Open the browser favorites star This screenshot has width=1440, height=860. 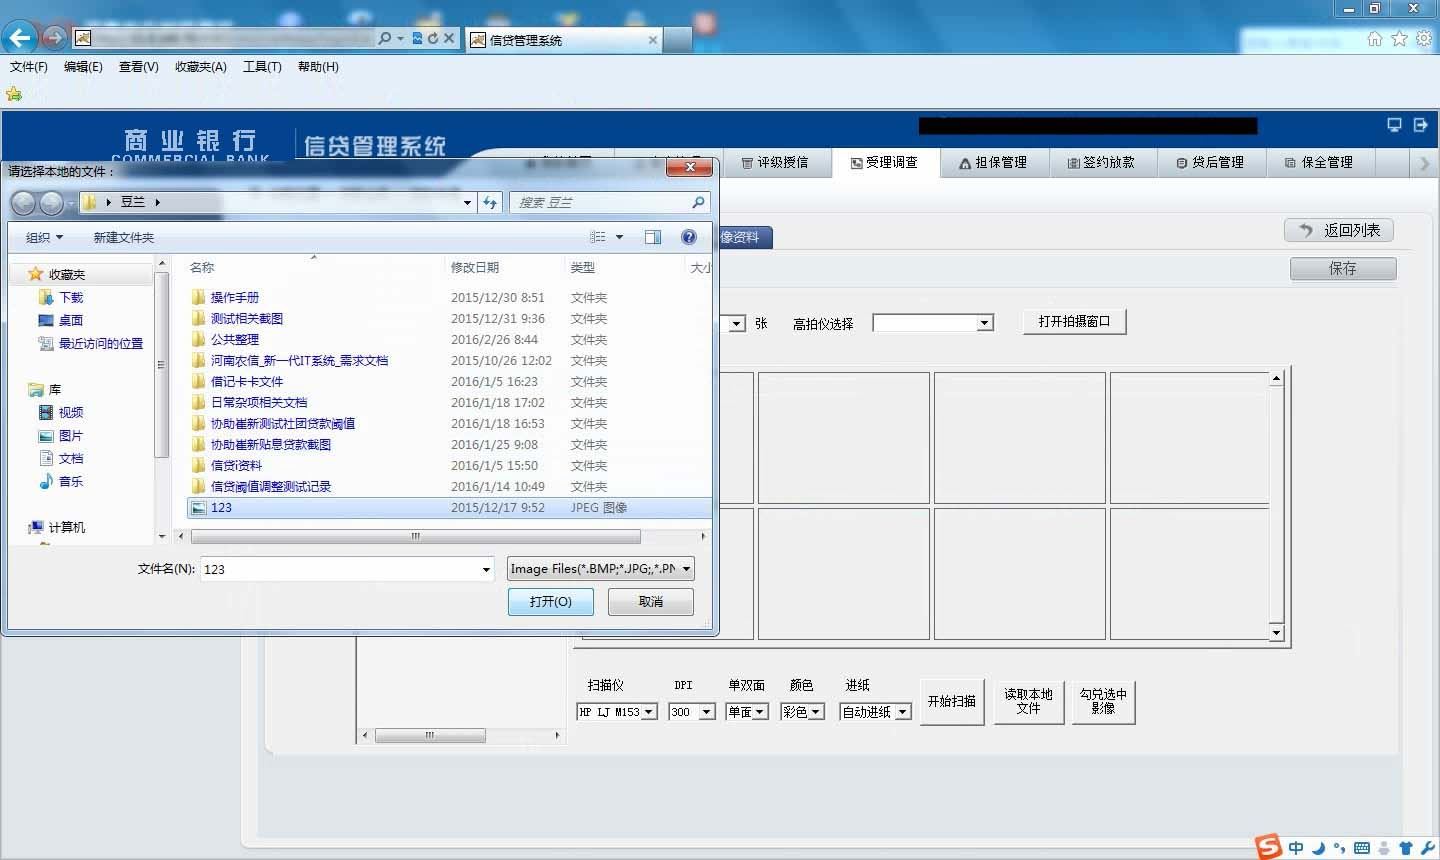click(x=1399, y=38)
